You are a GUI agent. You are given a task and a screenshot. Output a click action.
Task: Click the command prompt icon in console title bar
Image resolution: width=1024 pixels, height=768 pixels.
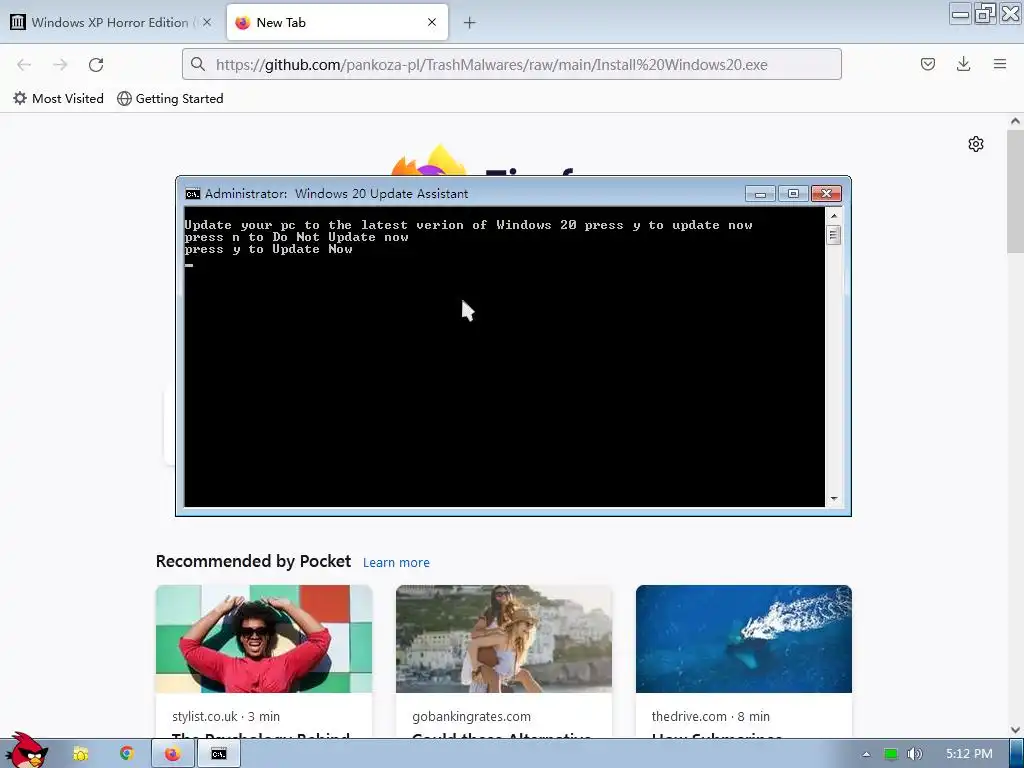click(x=193, y=194)
